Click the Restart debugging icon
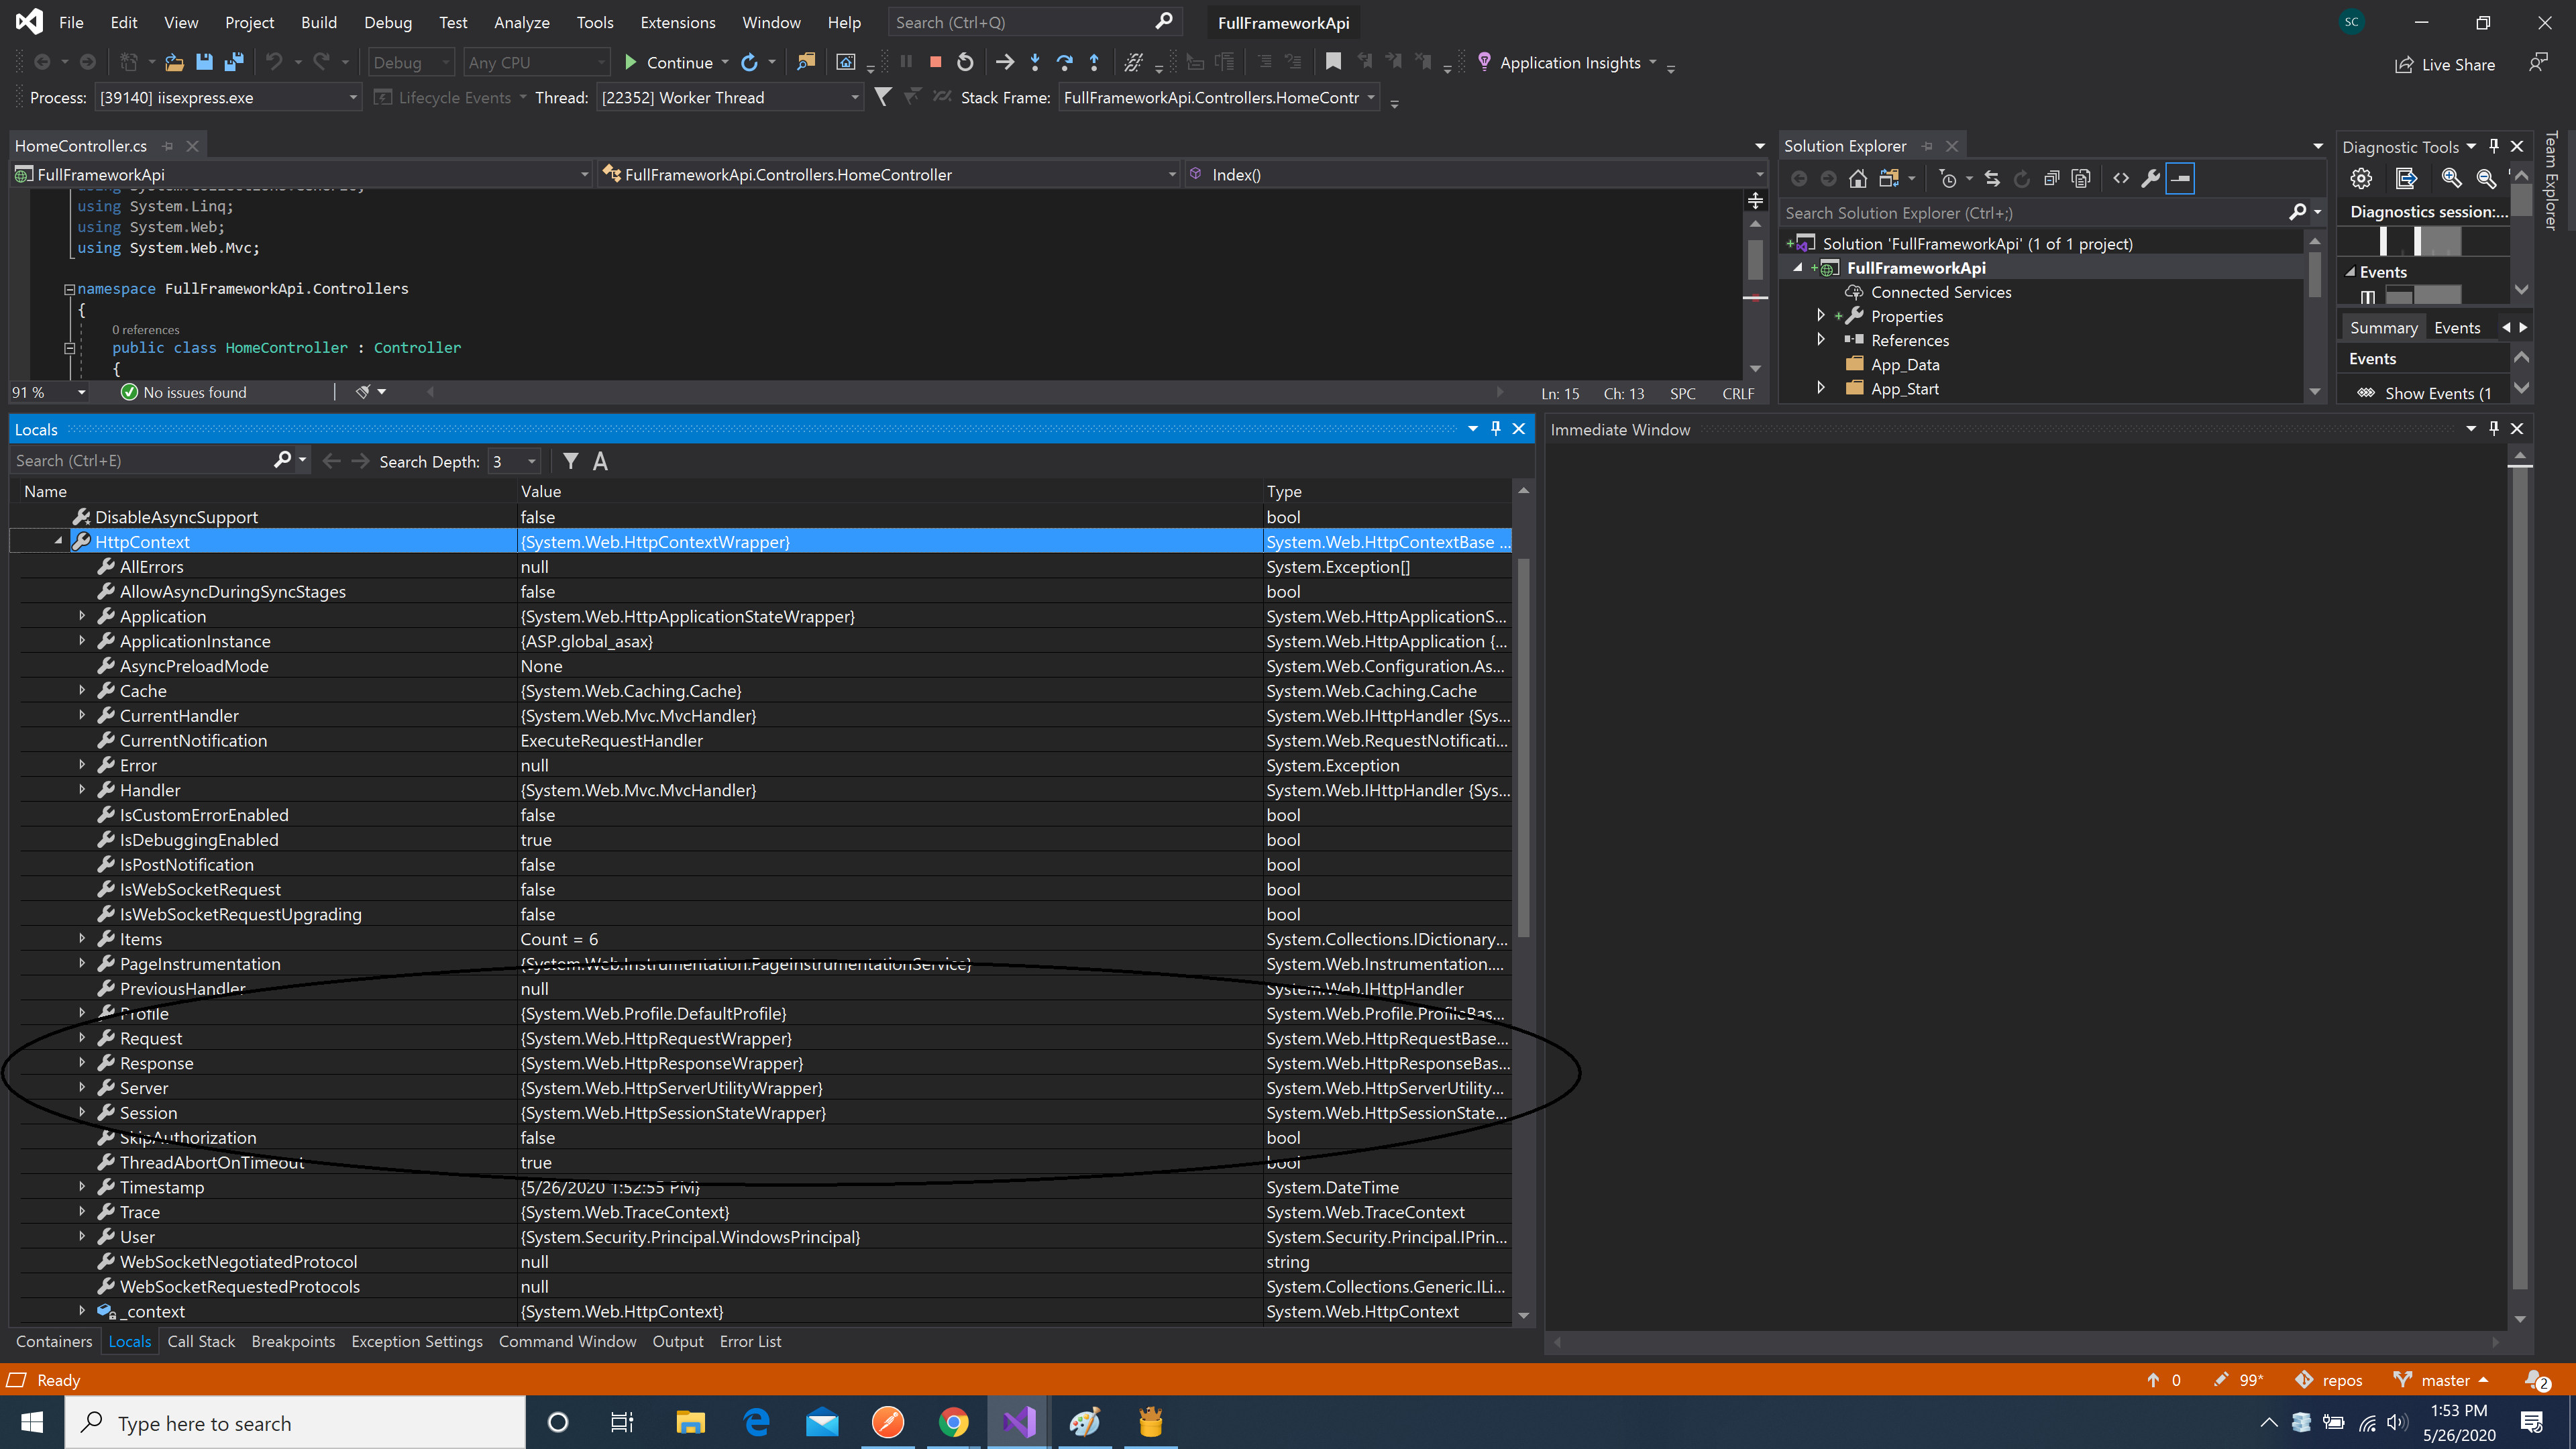This screenshot has height=1449, width=2576. (965, 62)
